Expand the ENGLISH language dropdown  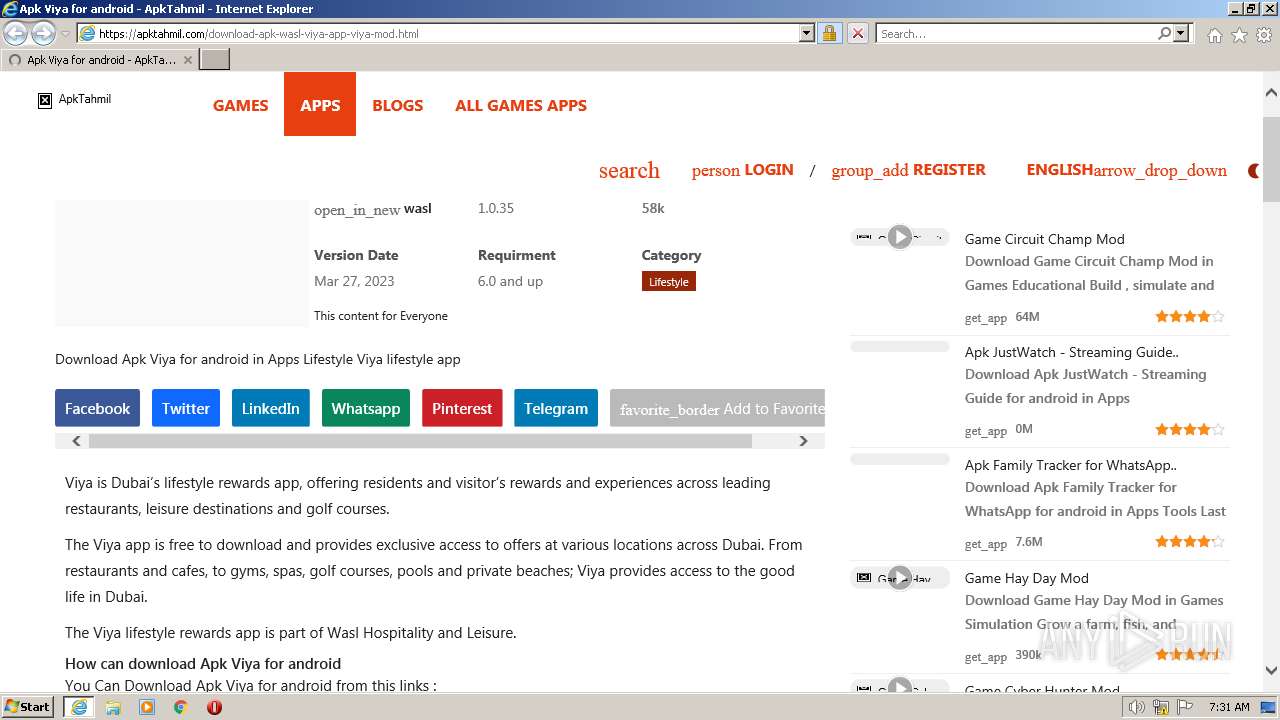click(1126, 170)
